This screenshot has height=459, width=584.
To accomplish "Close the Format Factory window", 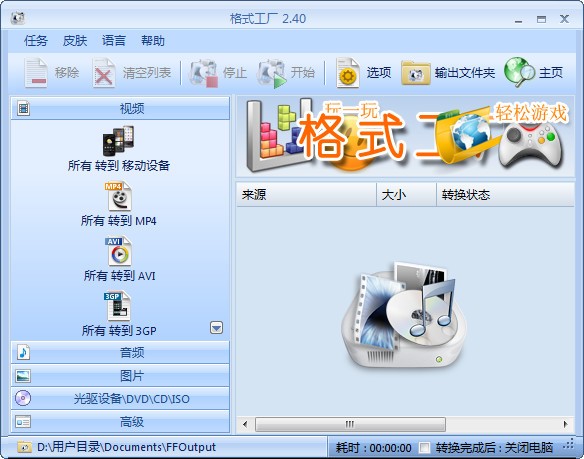I will pos(565,19).
